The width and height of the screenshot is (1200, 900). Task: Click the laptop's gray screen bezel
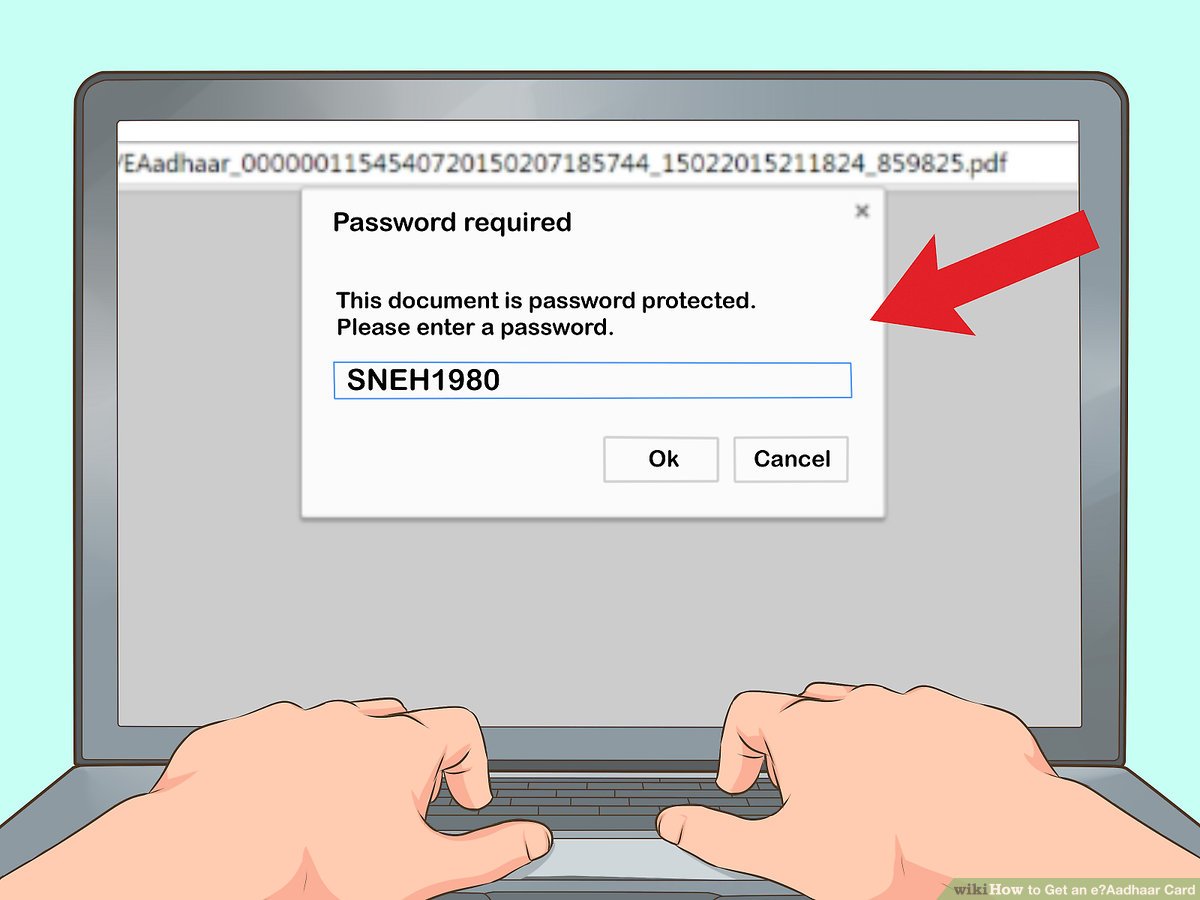97,420
